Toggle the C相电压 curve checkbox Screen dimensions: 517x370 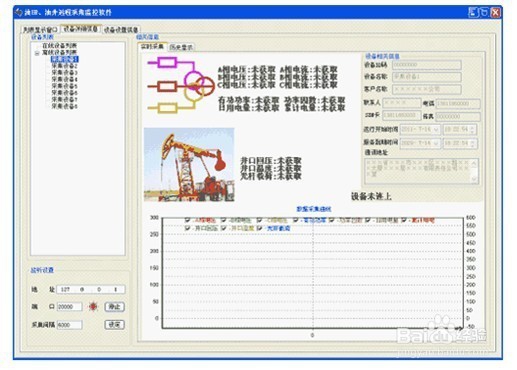(260, 220)
